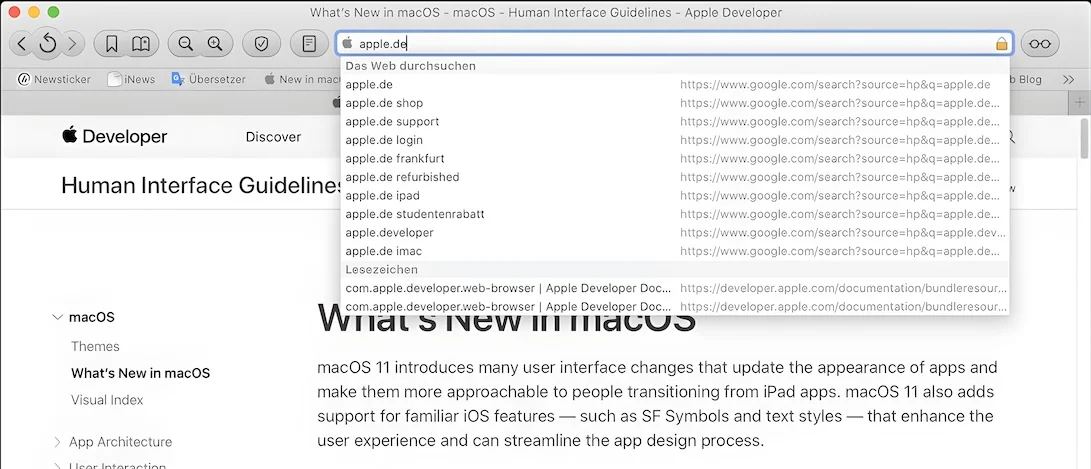Image resolution: width=1091 pixels, height=469 pixels.
Task: Open the reading list book icon
Action: tap(141, 44)
